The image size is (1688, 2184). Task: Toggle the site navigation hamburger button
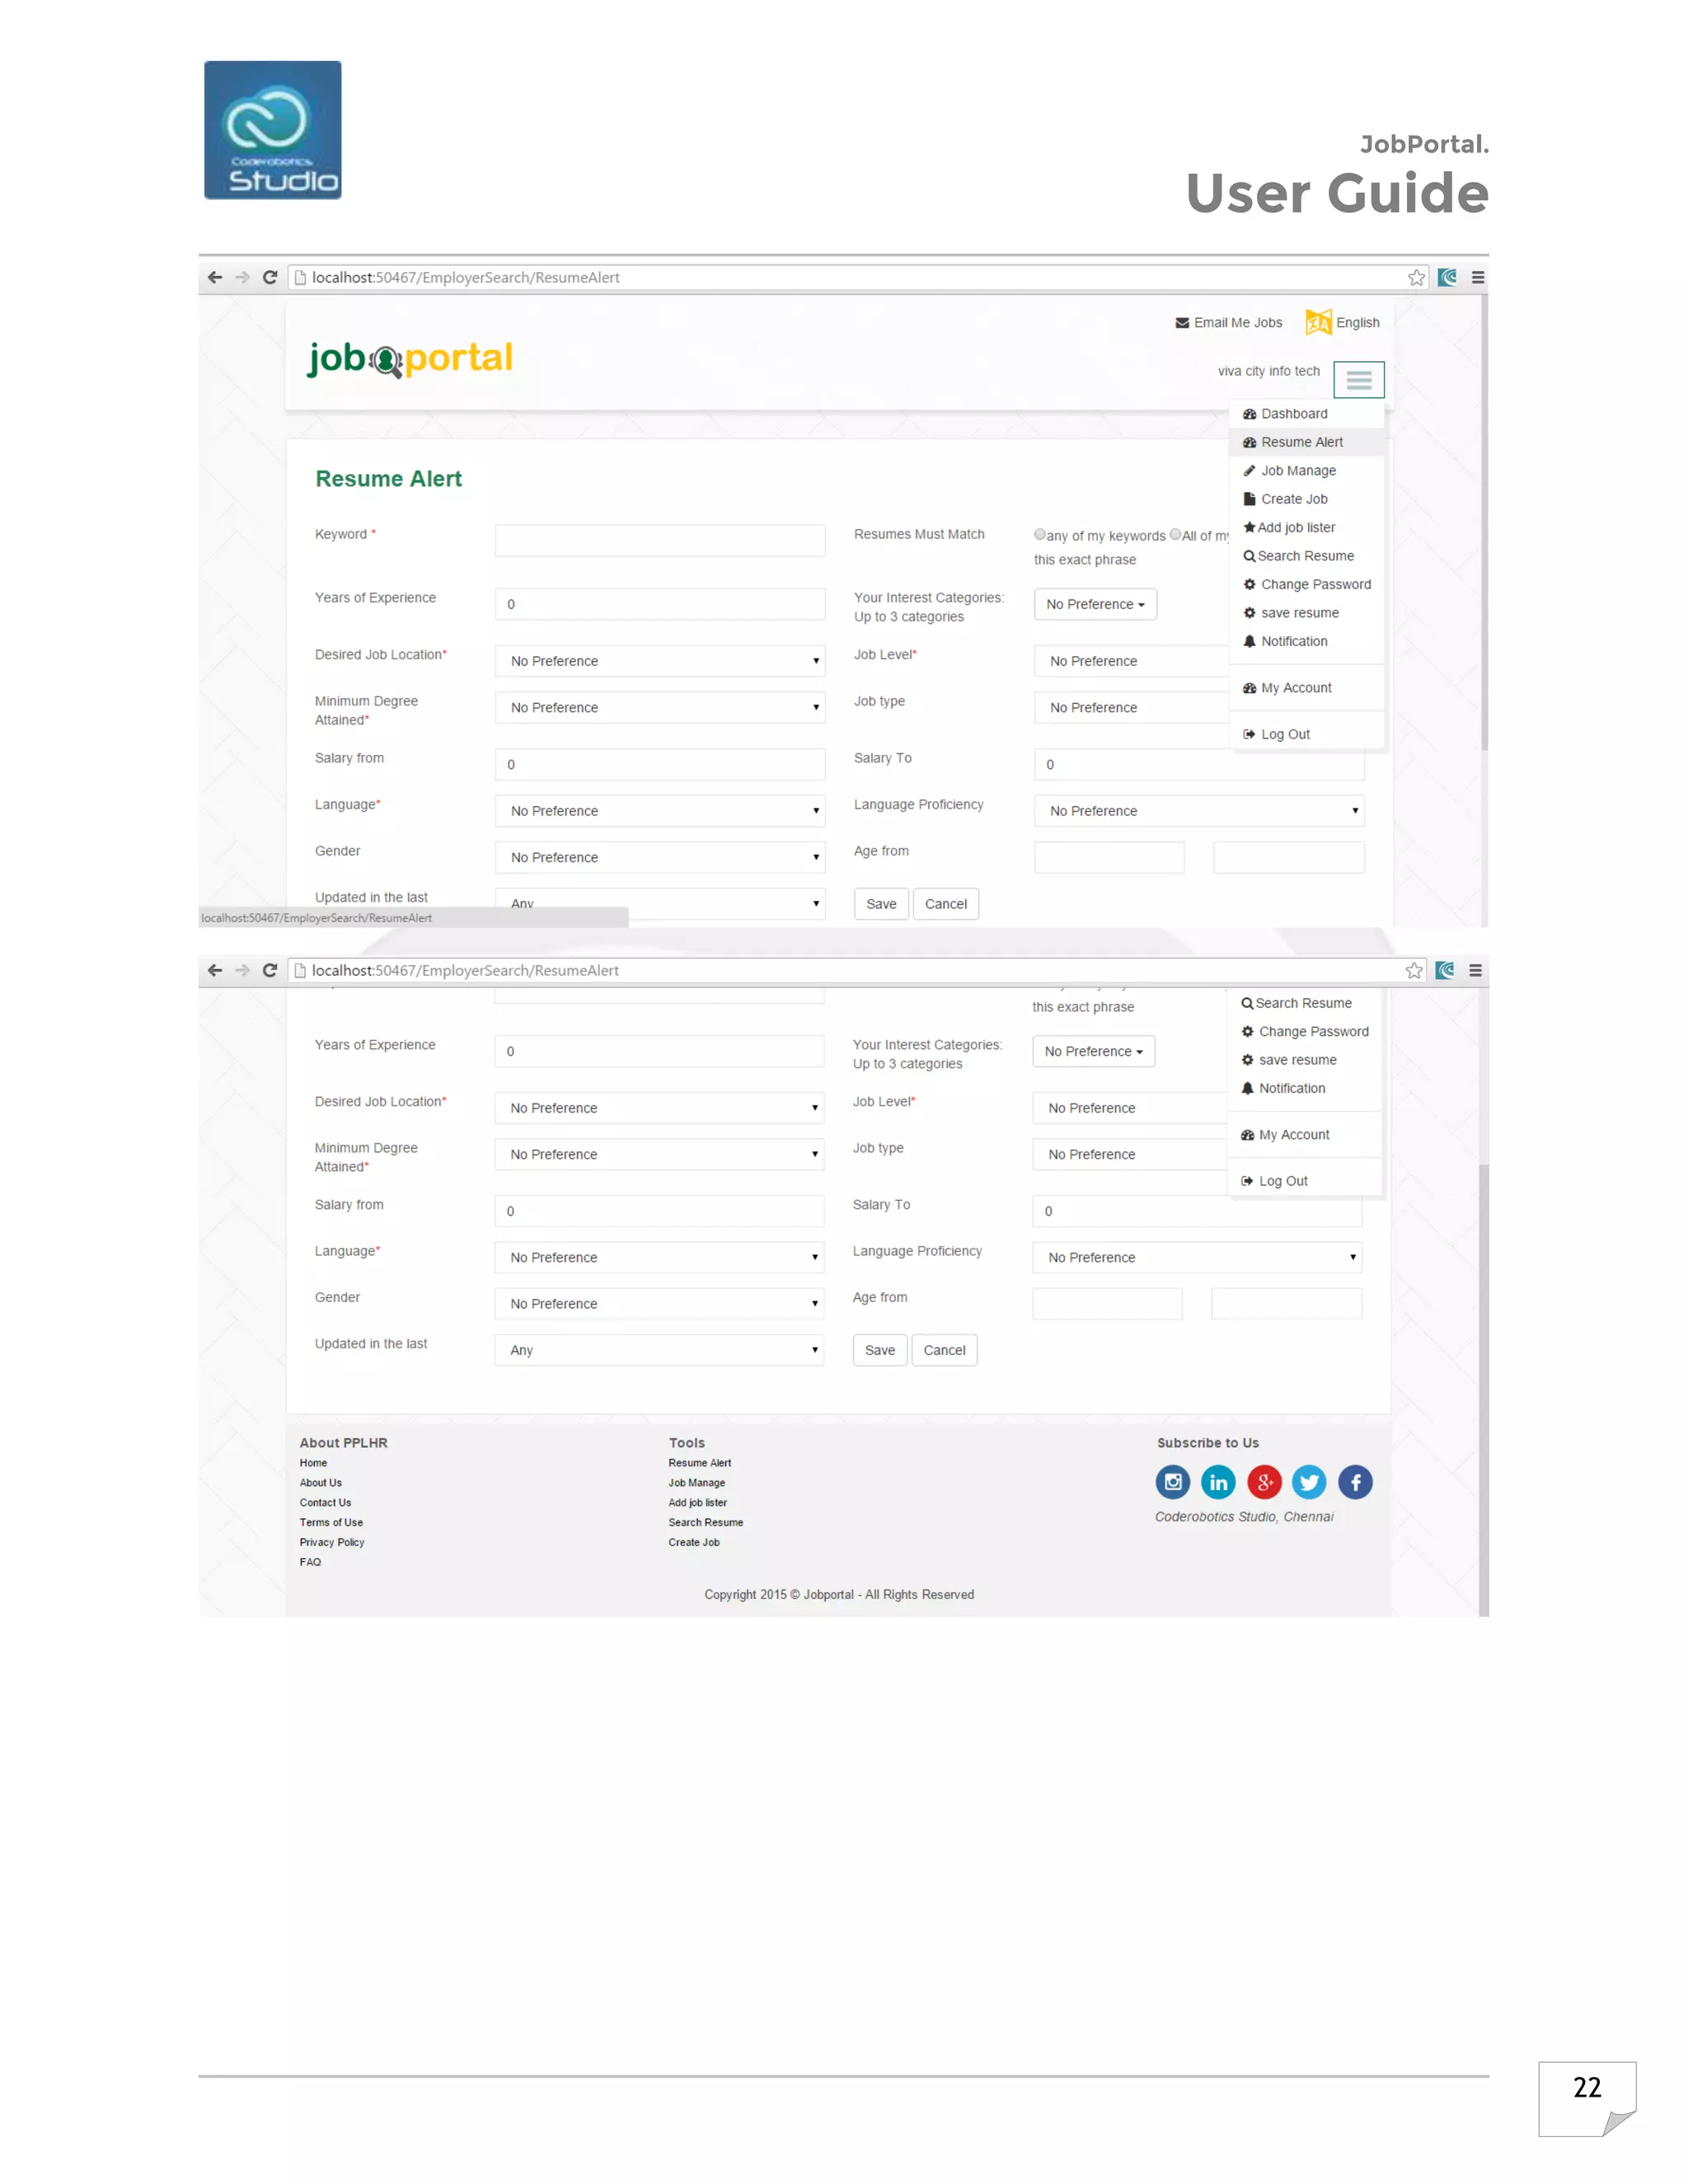1358,380
